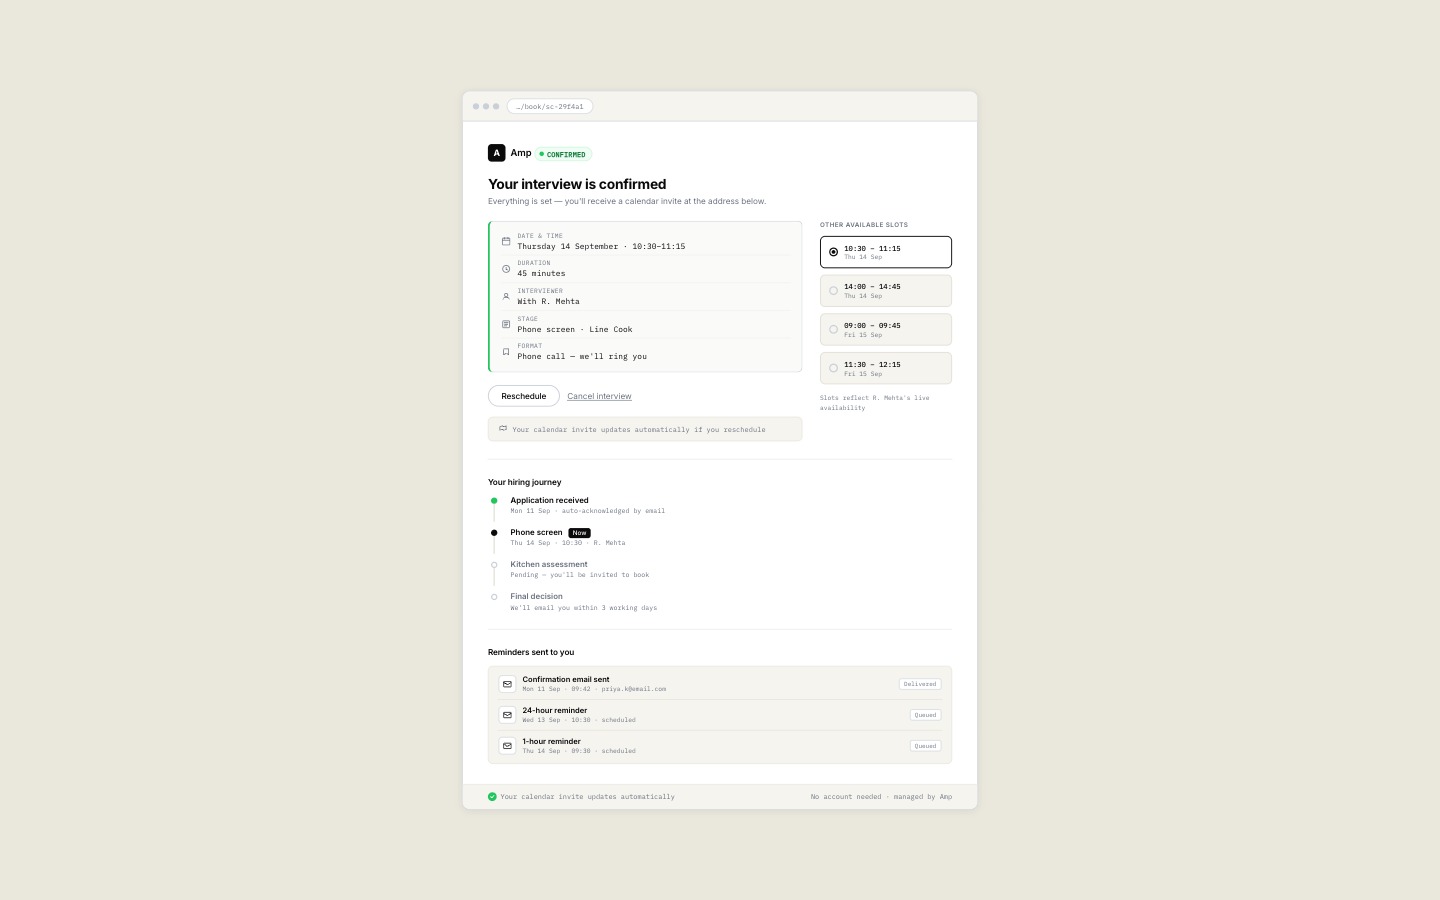Click the Queued tag for 1-hour reminder
Screen dimensions: 1440x900
(925, 746)
